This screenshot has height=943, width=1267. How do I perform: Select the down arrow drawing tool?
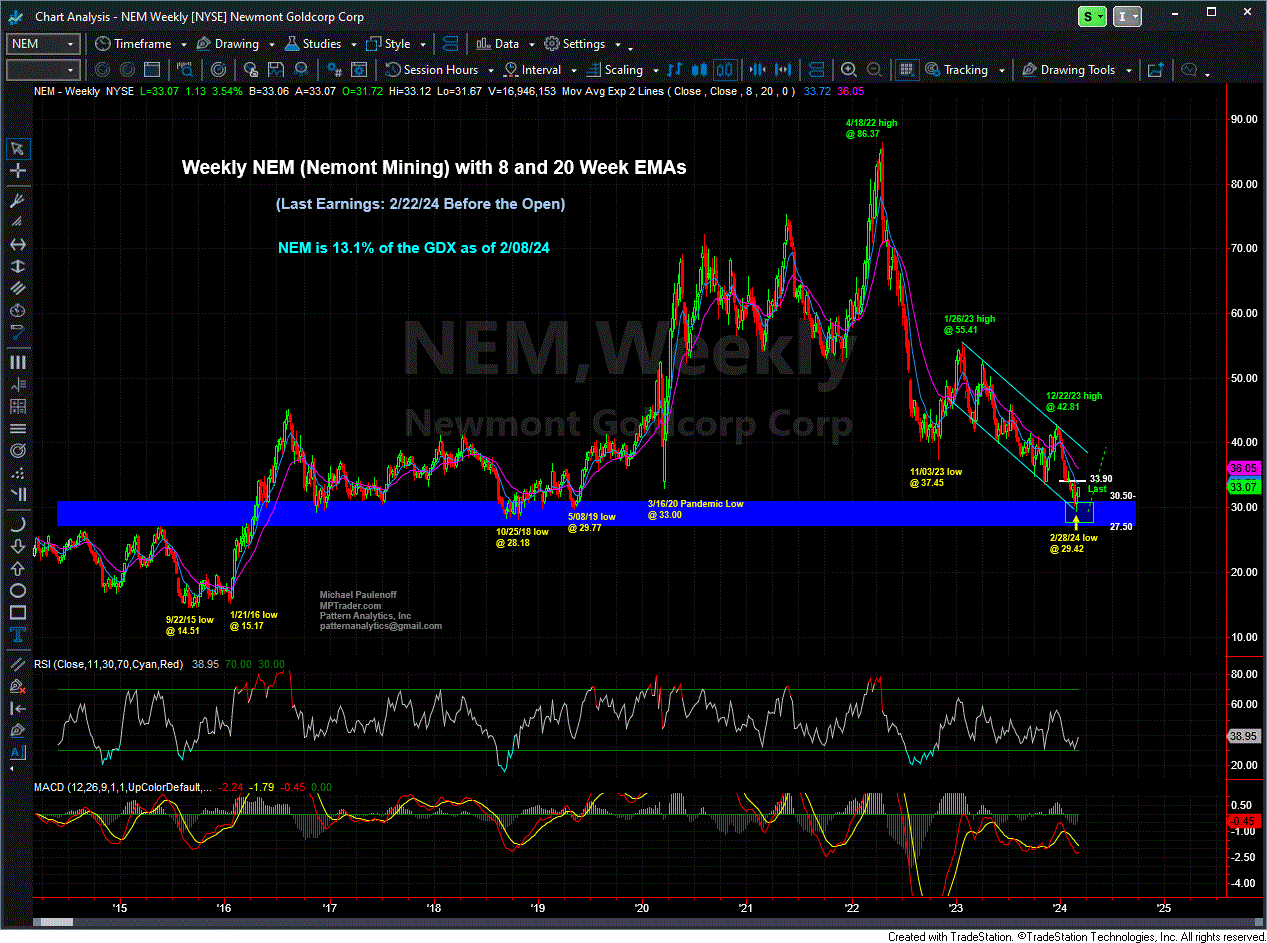click(x=17, y=546)
